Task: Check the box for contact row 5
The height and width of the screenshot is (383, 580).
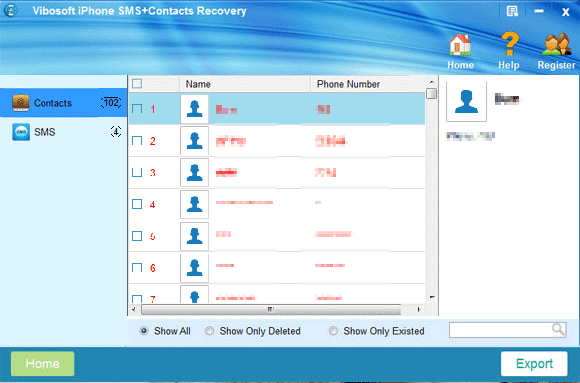Action: pyautogui.click(x=137, y=236)
